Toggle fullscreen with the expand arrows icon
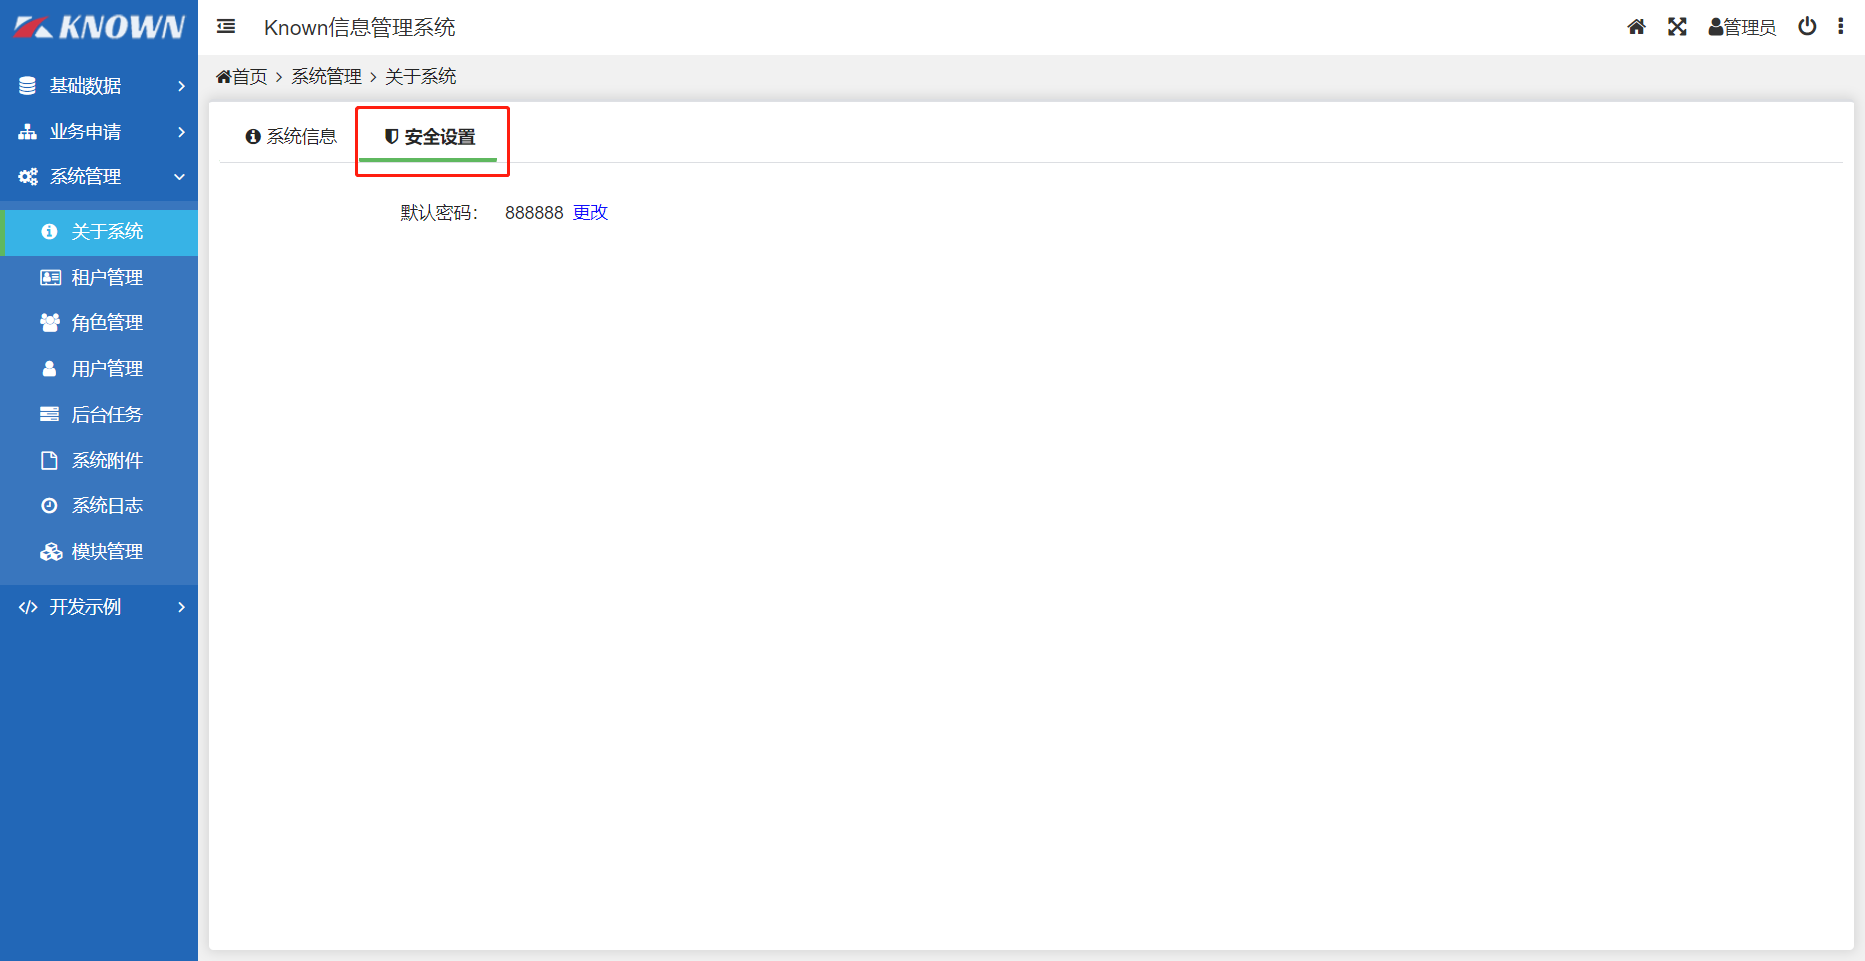The width and height of the screenshot is (1865, 961). click(x=1677, y=27)
